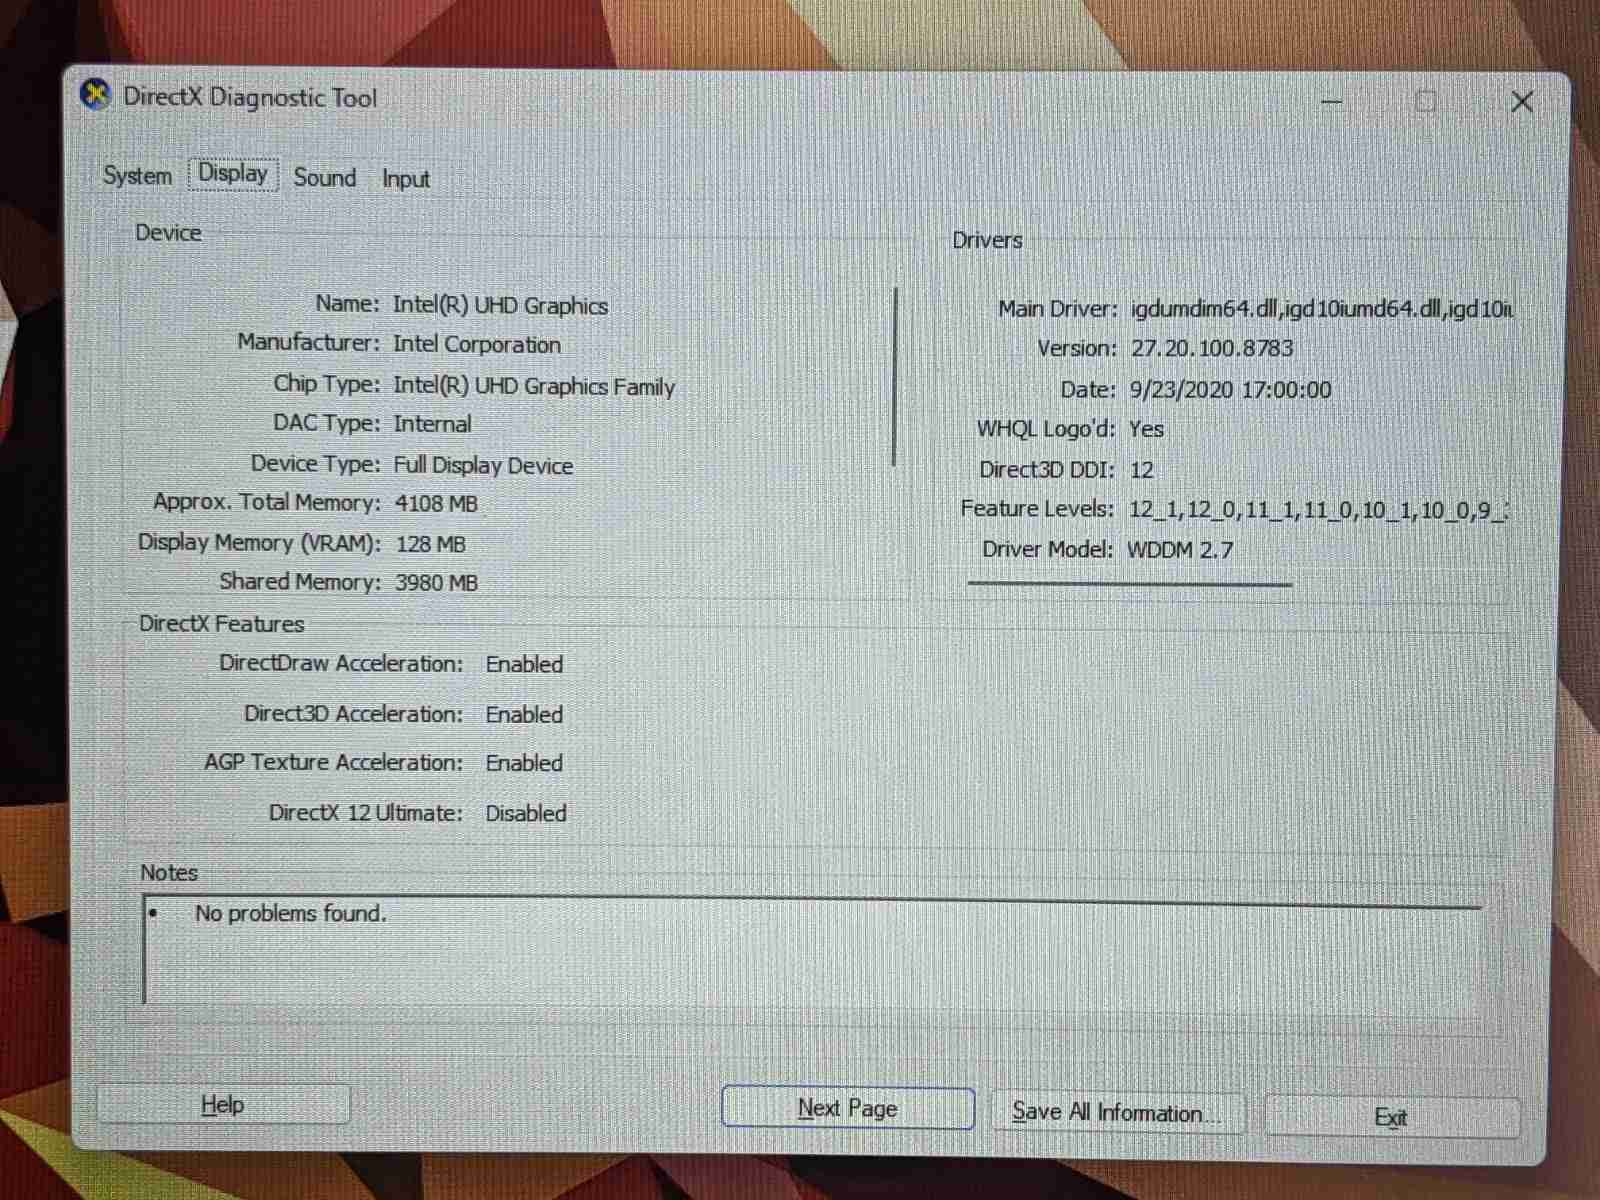
Task: Click Save All Information button
Action: (x=1116, y=1112)
